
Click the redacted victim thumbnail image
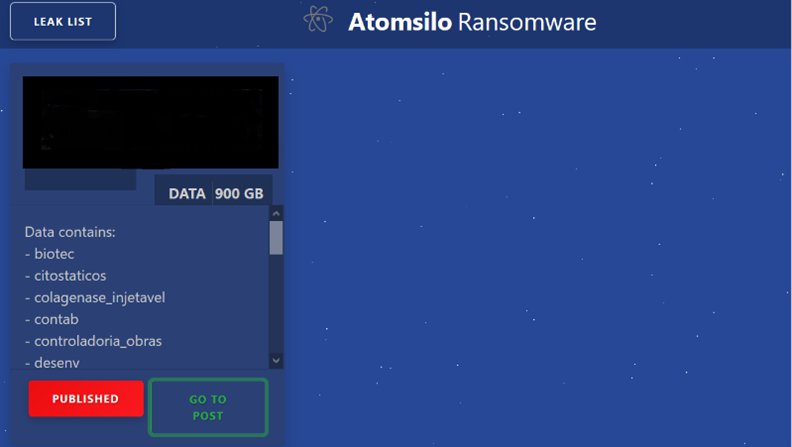click(x=151, y=122)
